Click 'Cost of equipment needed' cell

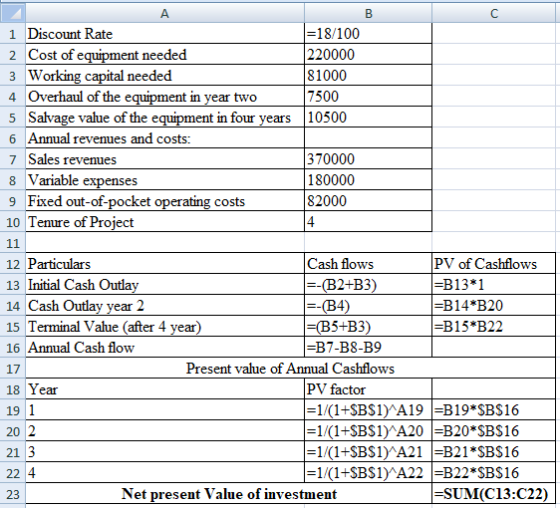coord(165,55)
